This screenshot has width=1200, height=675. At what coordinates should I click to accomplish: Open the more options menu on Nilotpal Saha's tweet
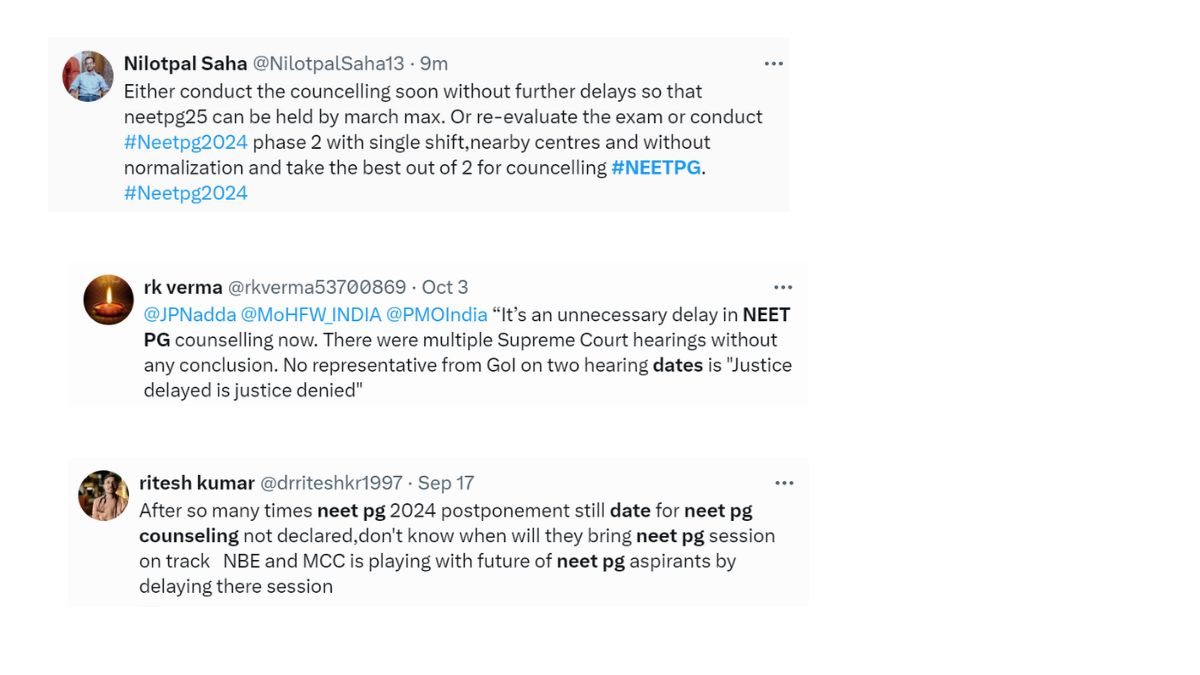click(x=773, y=63)
